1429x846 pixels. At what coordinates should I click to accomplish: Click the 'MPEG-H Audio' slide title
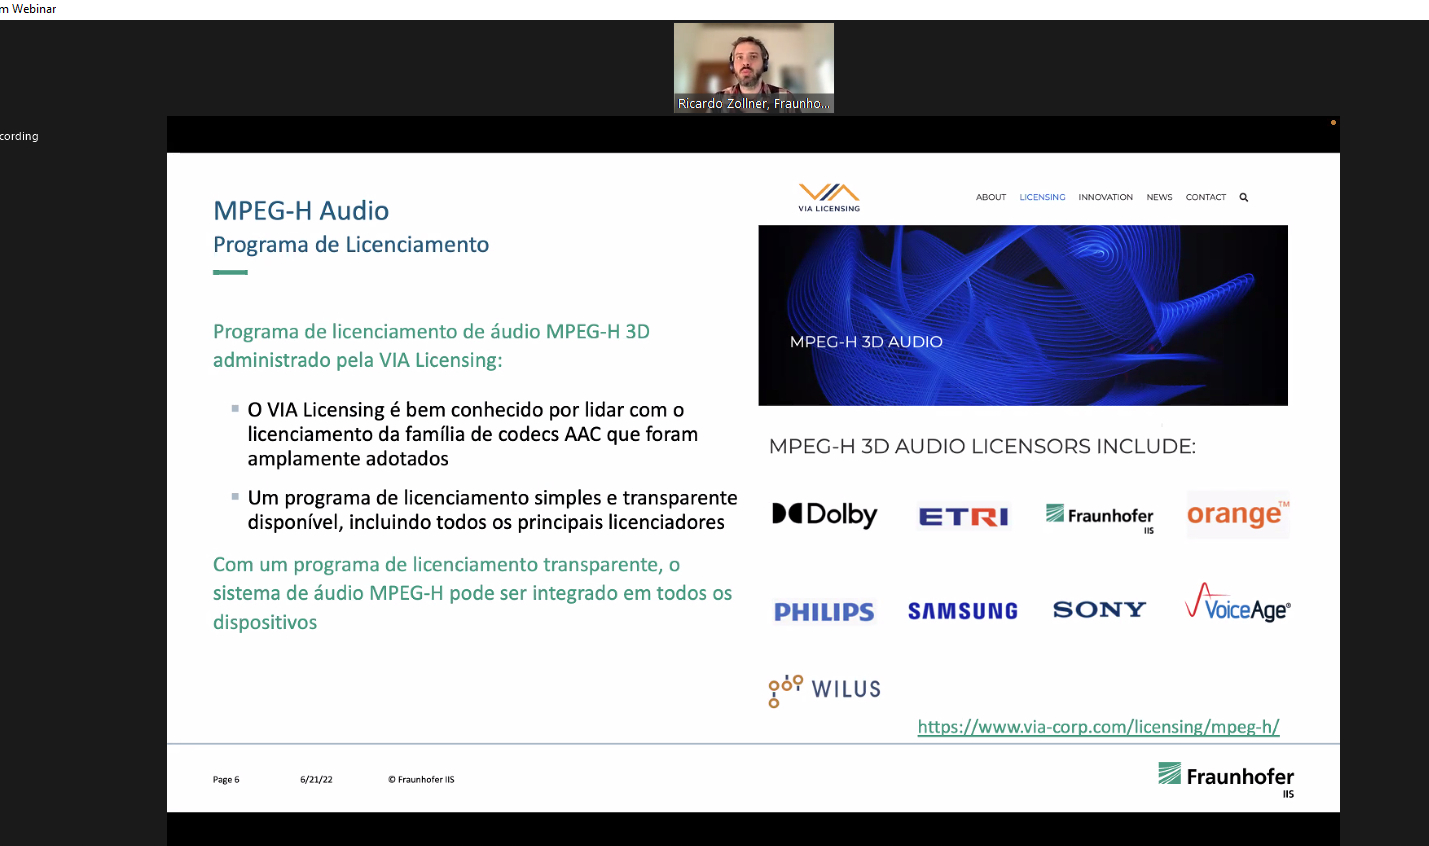[x=301, y=211]
